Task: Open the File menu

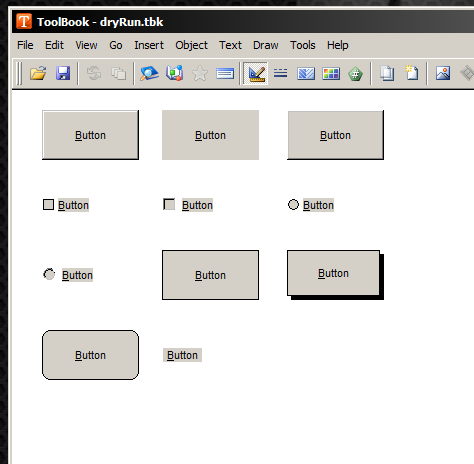Action: (x=25, y=45)
